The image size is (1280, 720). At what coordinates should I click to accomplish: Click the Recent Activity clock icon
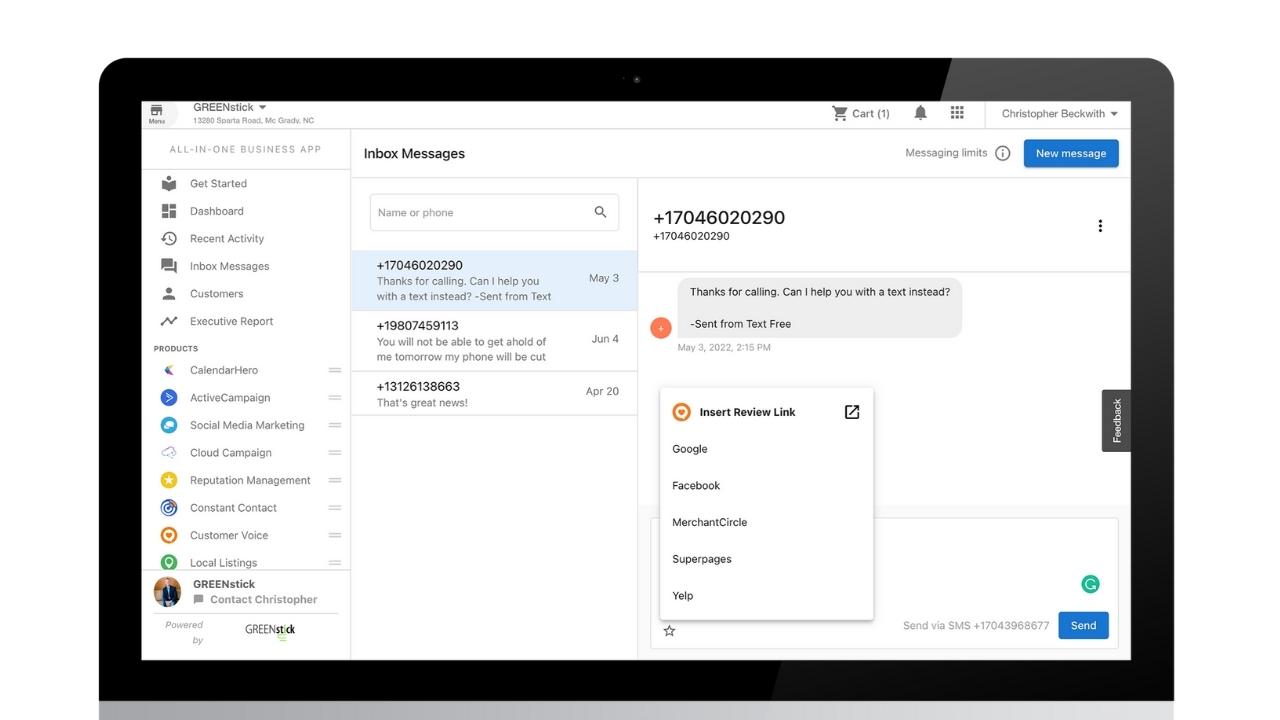tap(167, 238)
